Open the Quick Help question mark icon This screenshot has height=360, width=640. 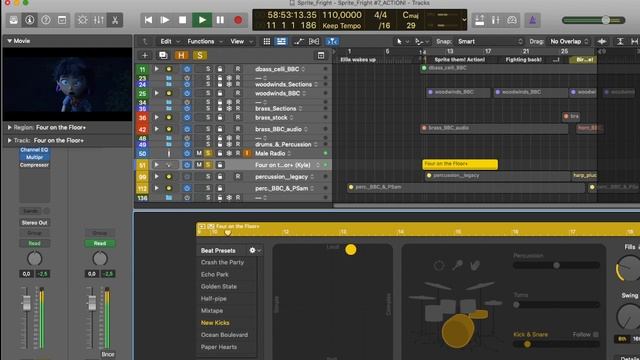46,20
